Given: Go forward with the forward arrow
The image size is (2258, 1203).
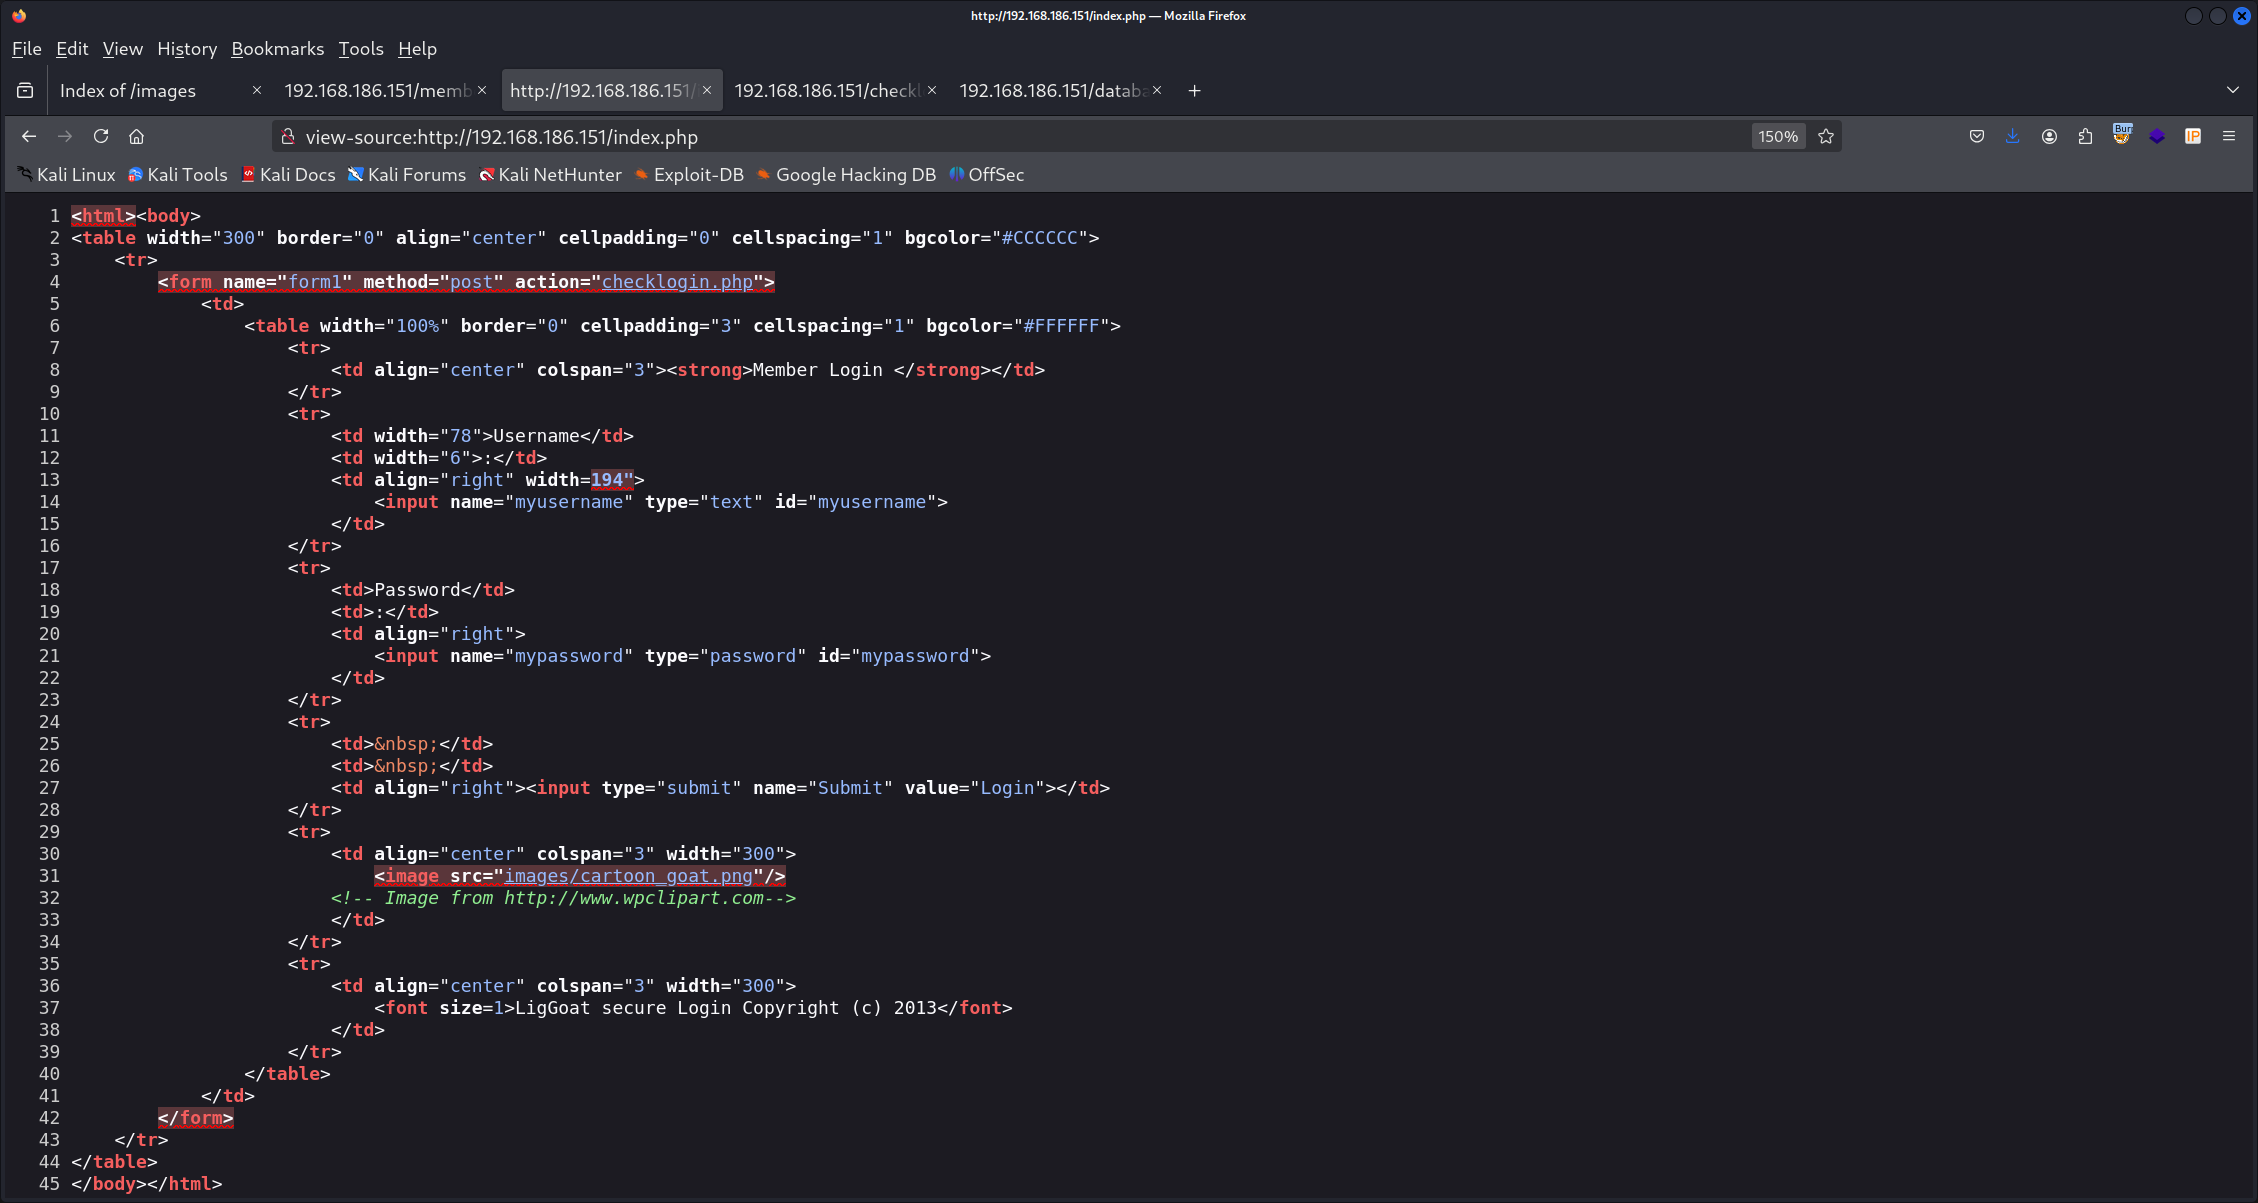Looking at the screenshot, I should click(x=65, y=136).
